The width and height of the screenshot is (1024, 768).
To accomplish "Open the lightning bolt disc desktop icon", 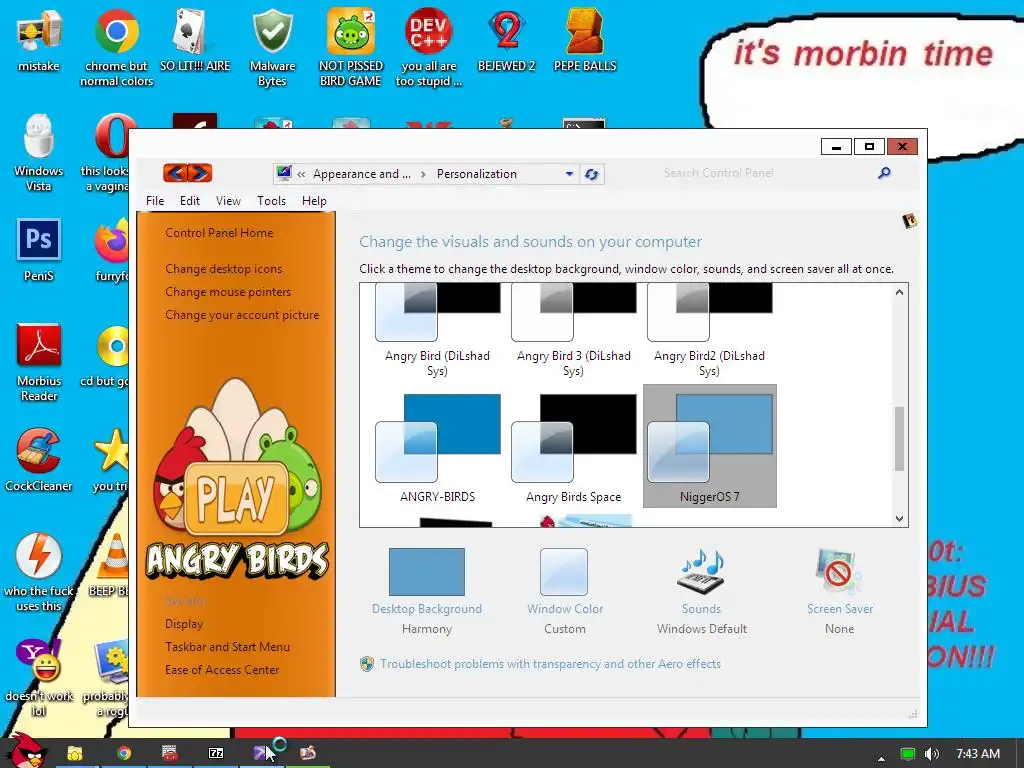I will pos(39,571).
